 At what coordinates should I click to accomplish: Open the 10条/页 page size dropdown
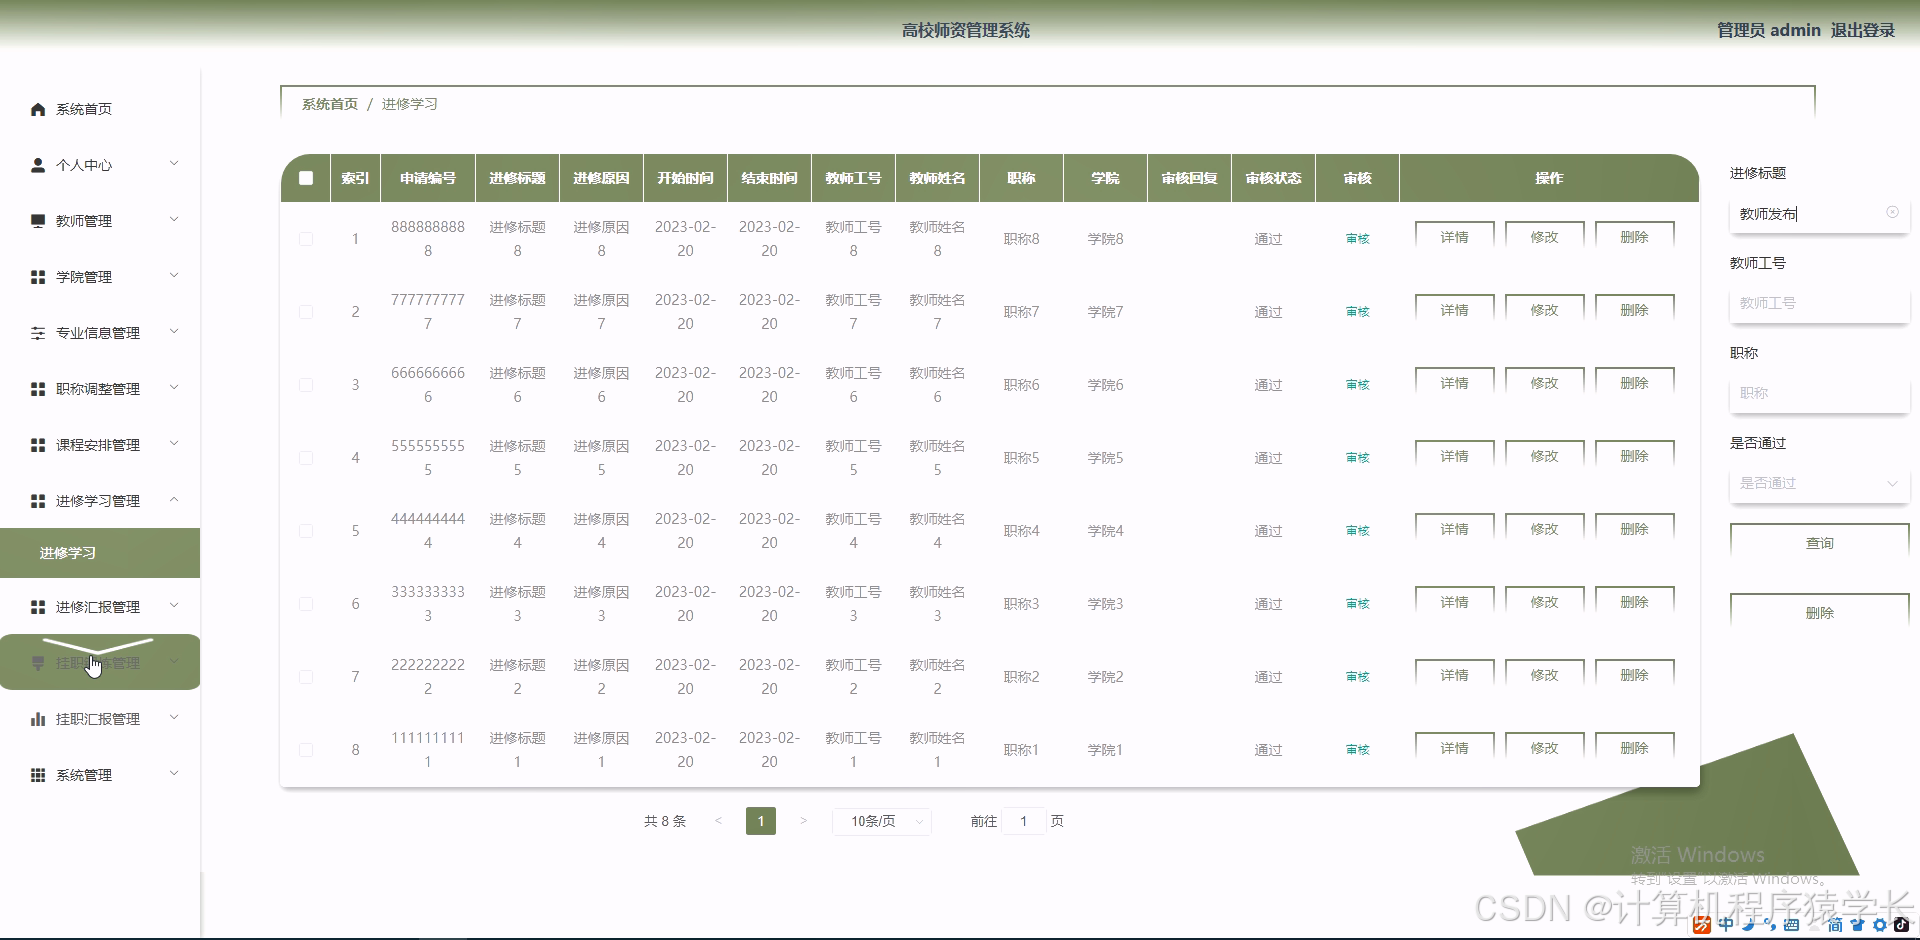(882, 821)
